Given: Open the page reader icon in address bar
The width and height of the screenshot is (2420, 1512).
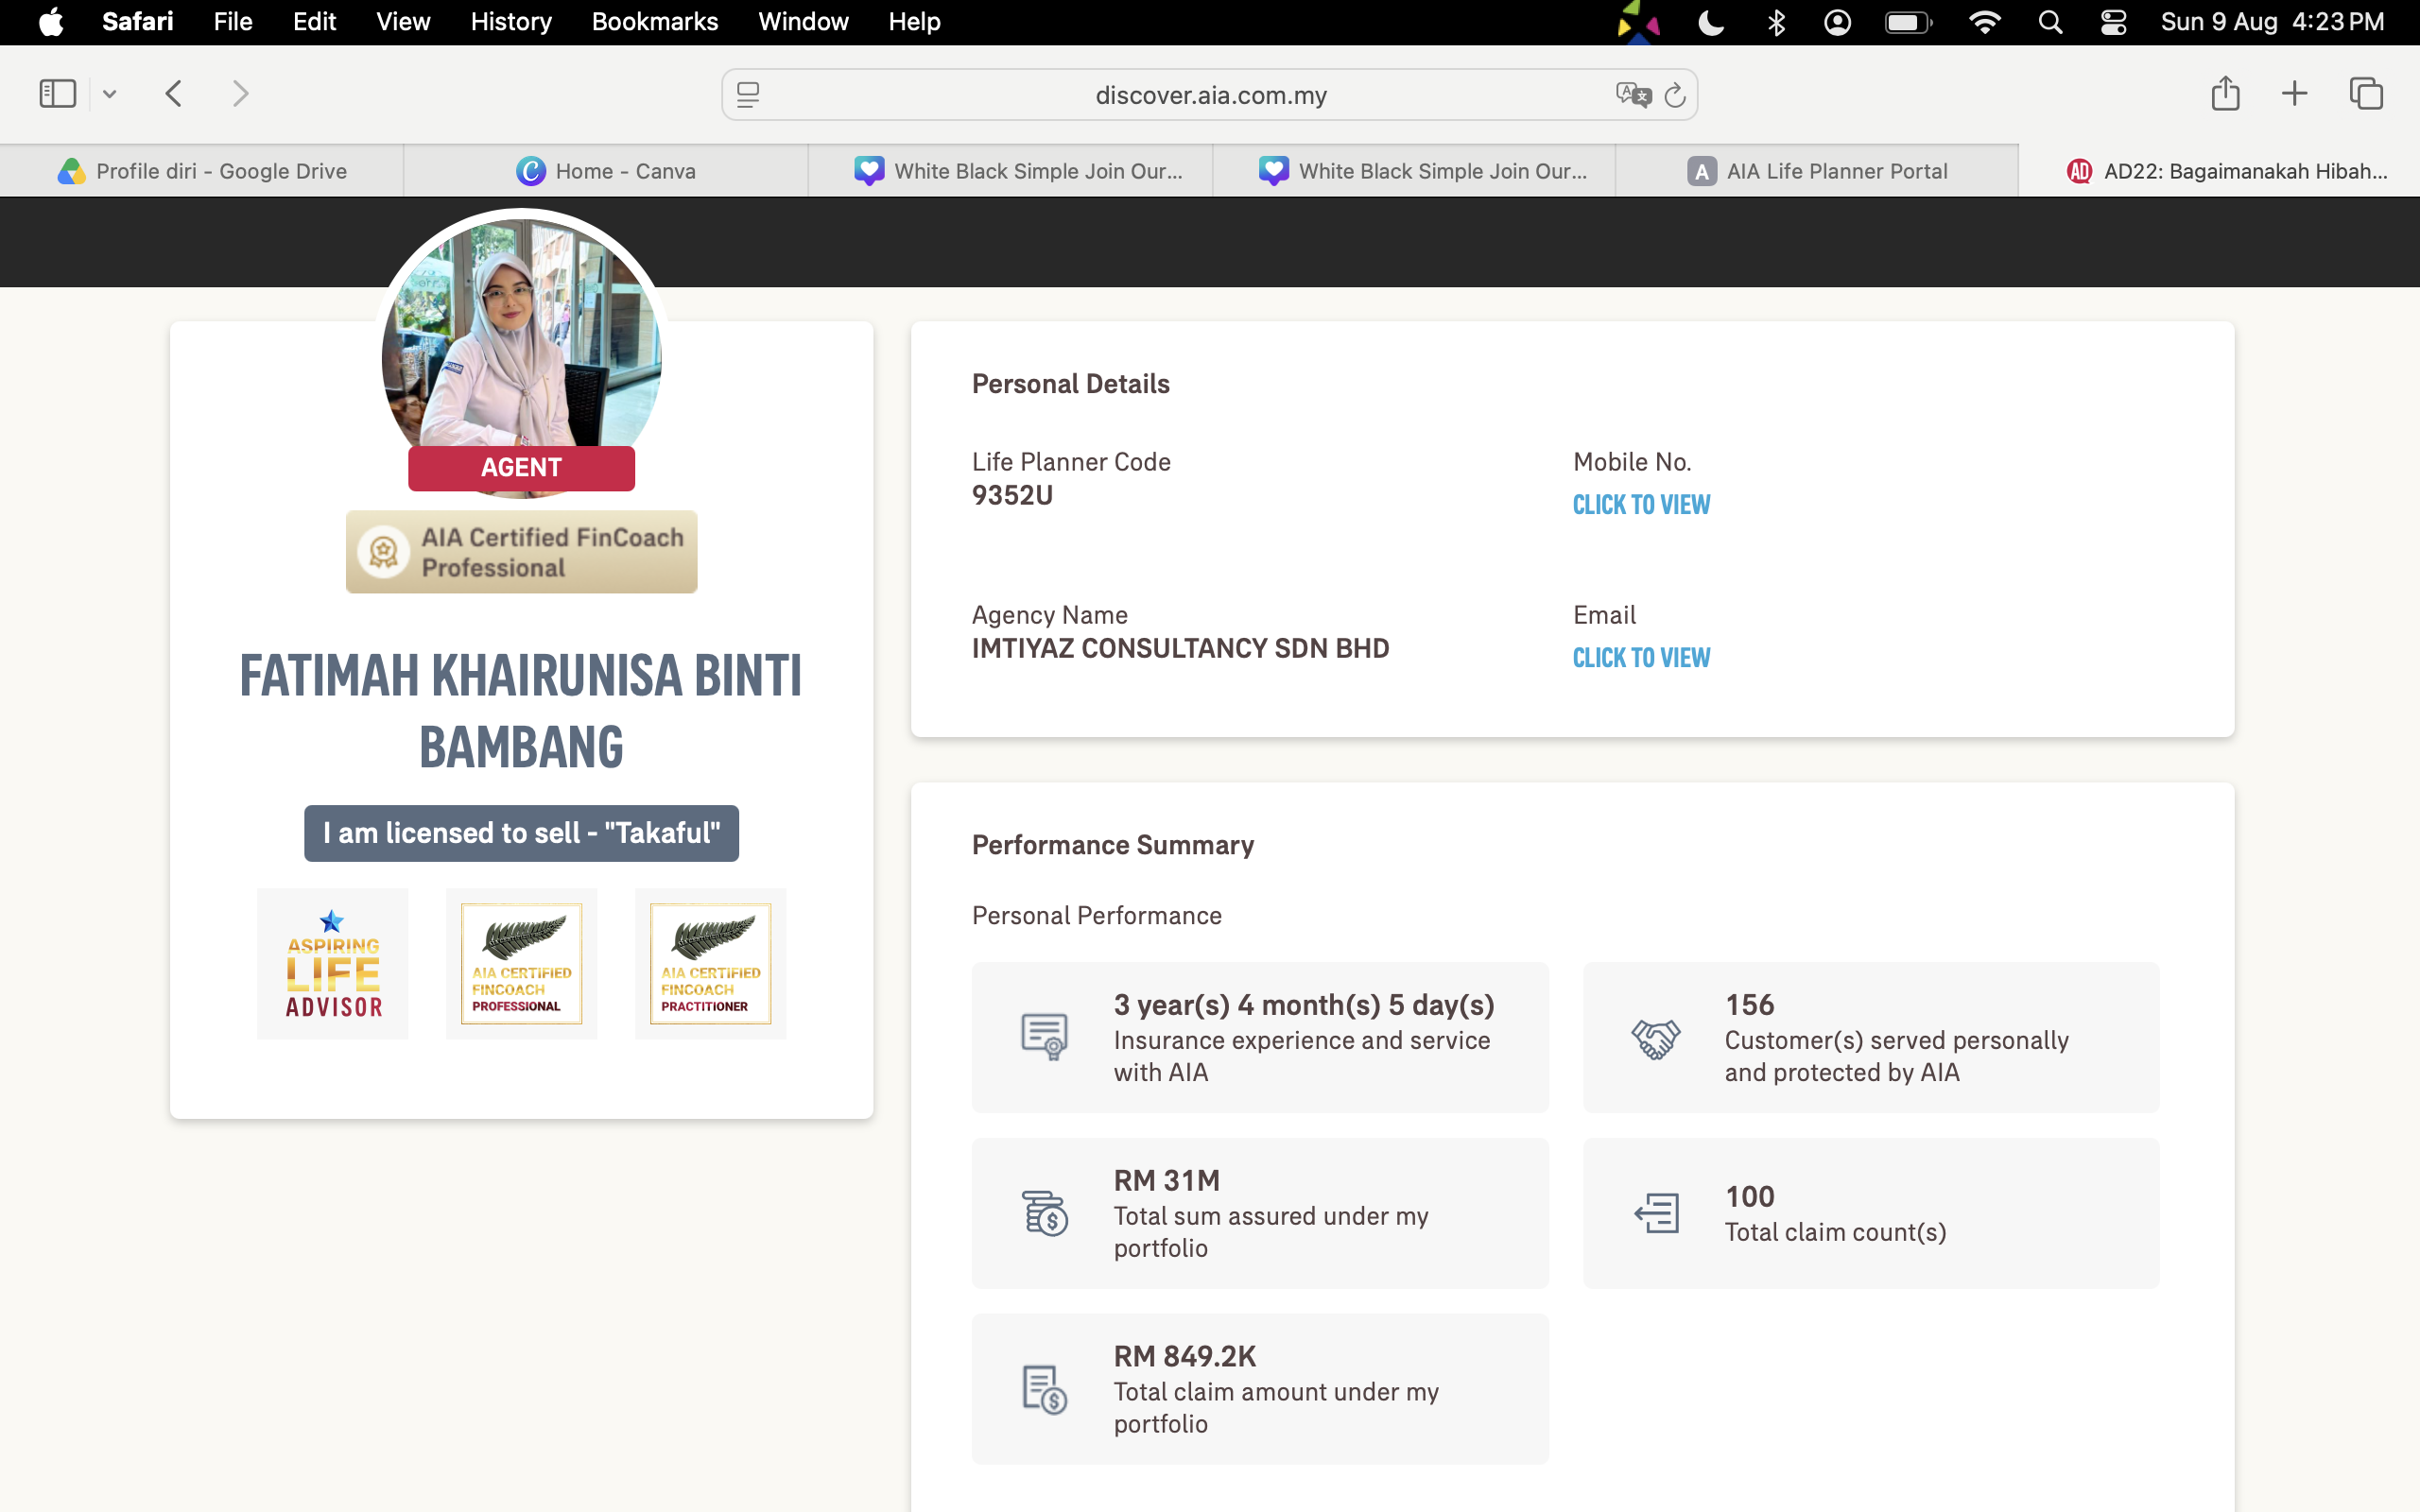Looking at the screenshot, I should pos(748,95).
